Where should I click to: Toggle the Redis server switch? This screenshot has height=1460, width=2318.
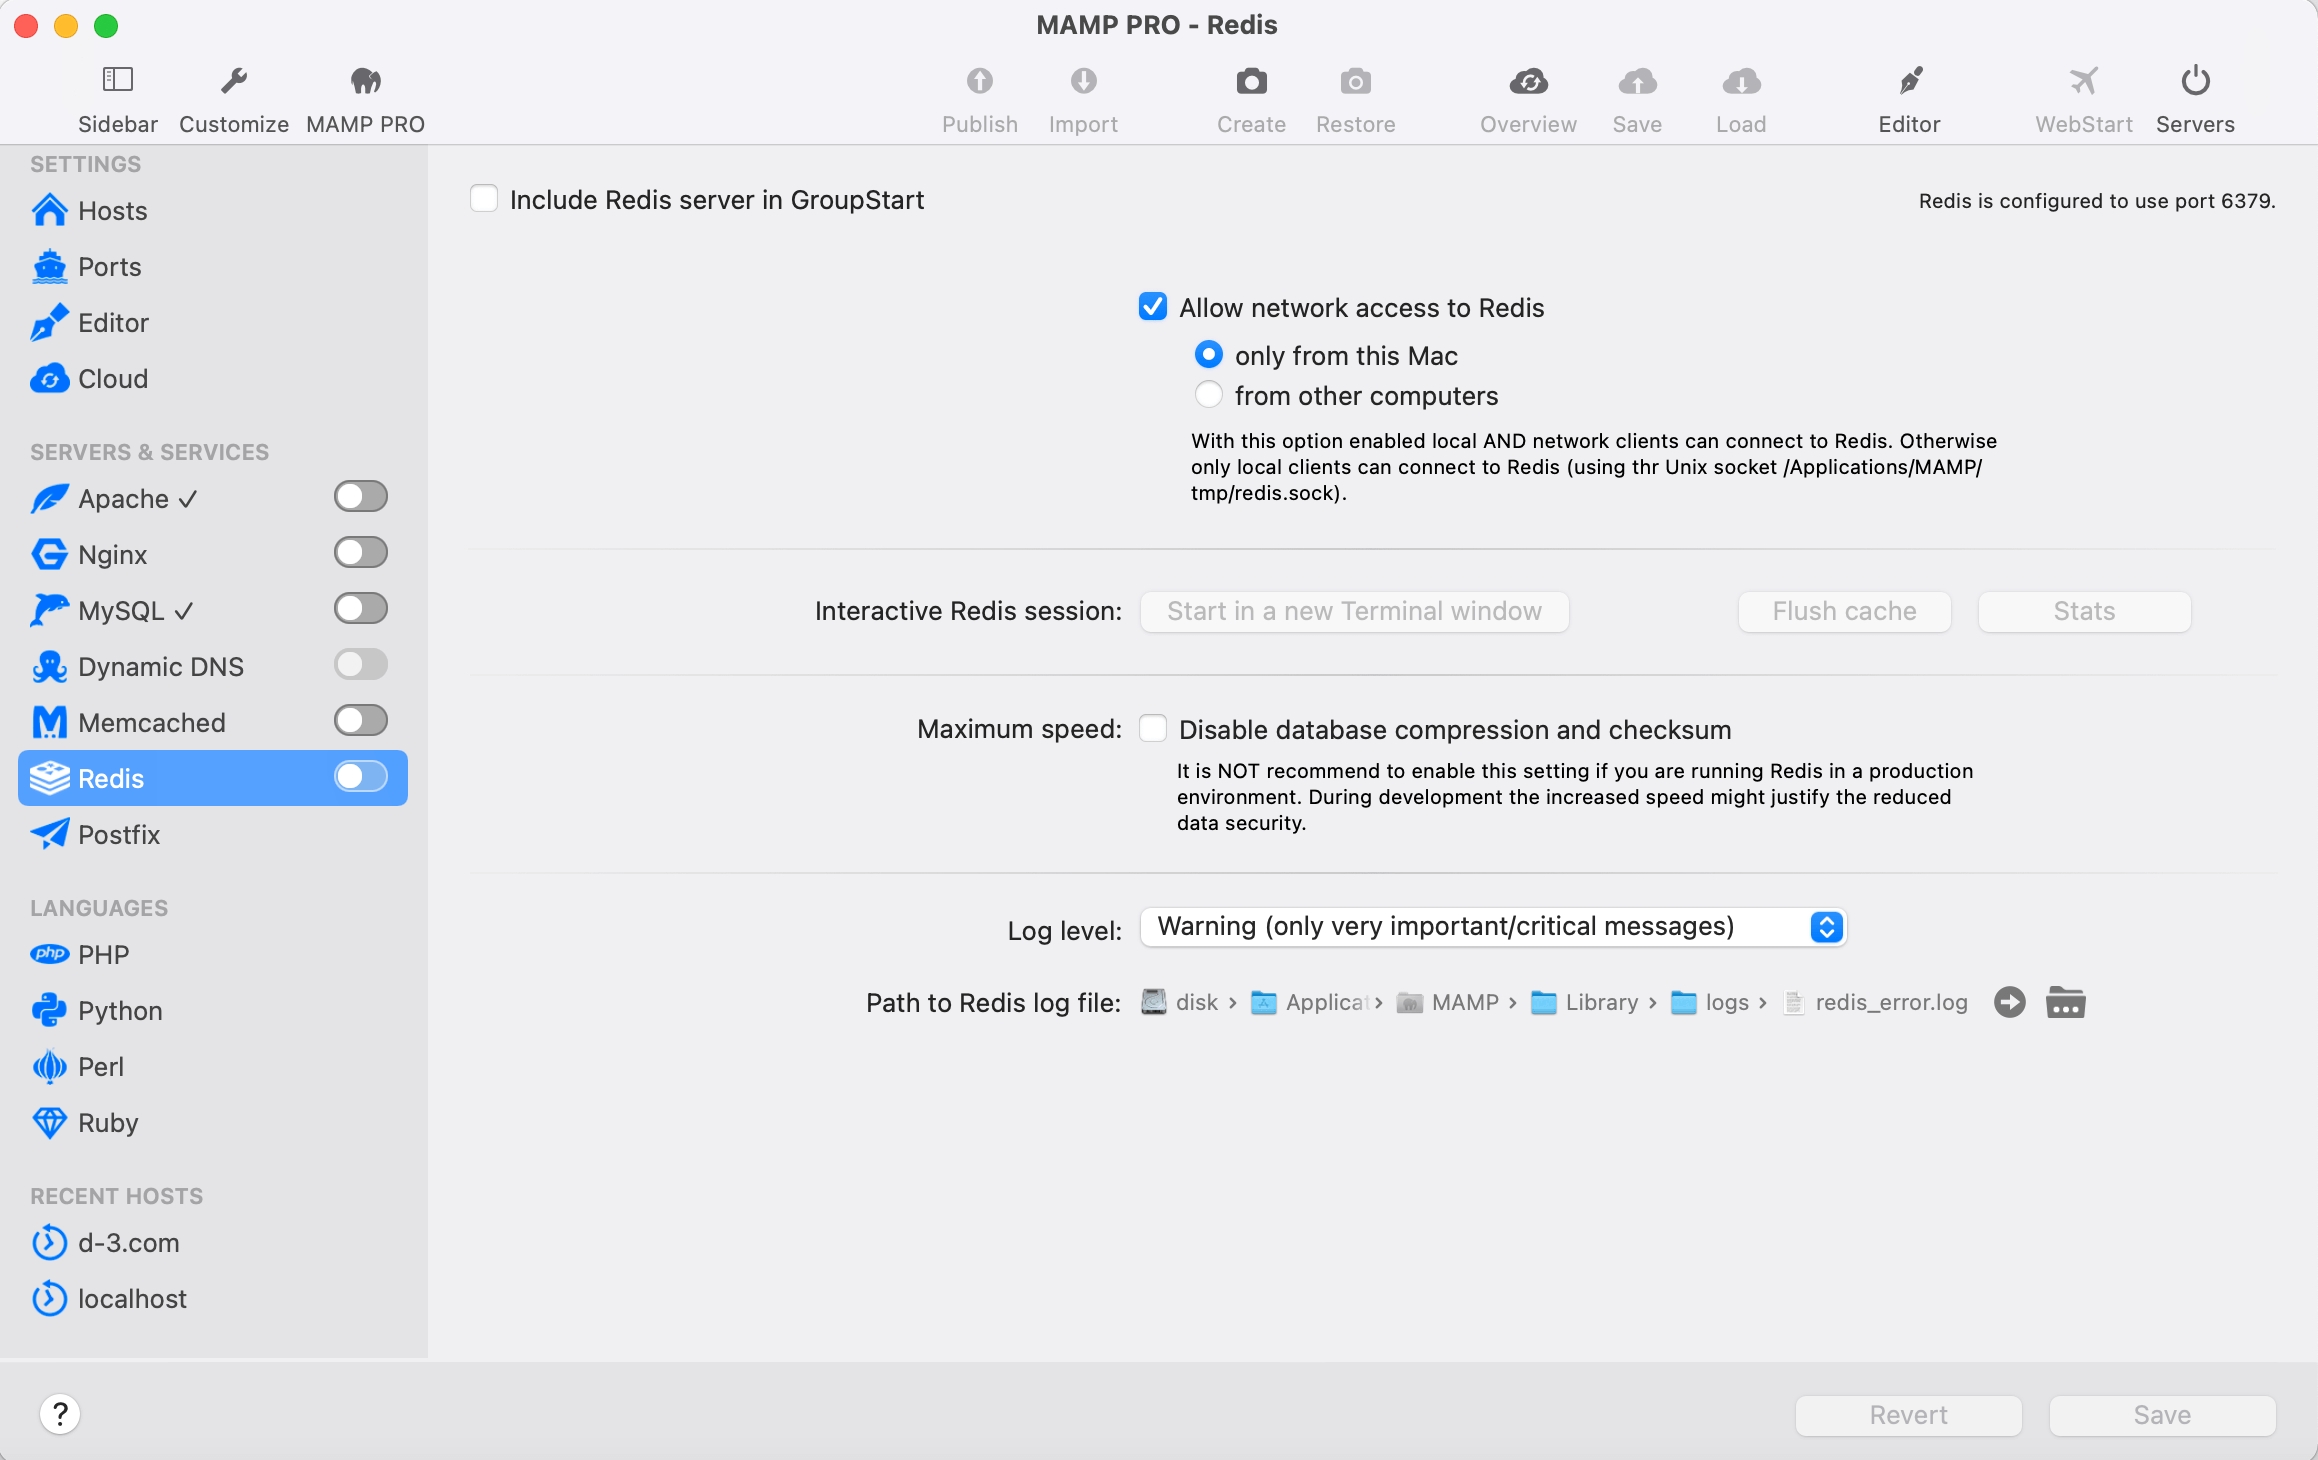click(x=361, y=777)
